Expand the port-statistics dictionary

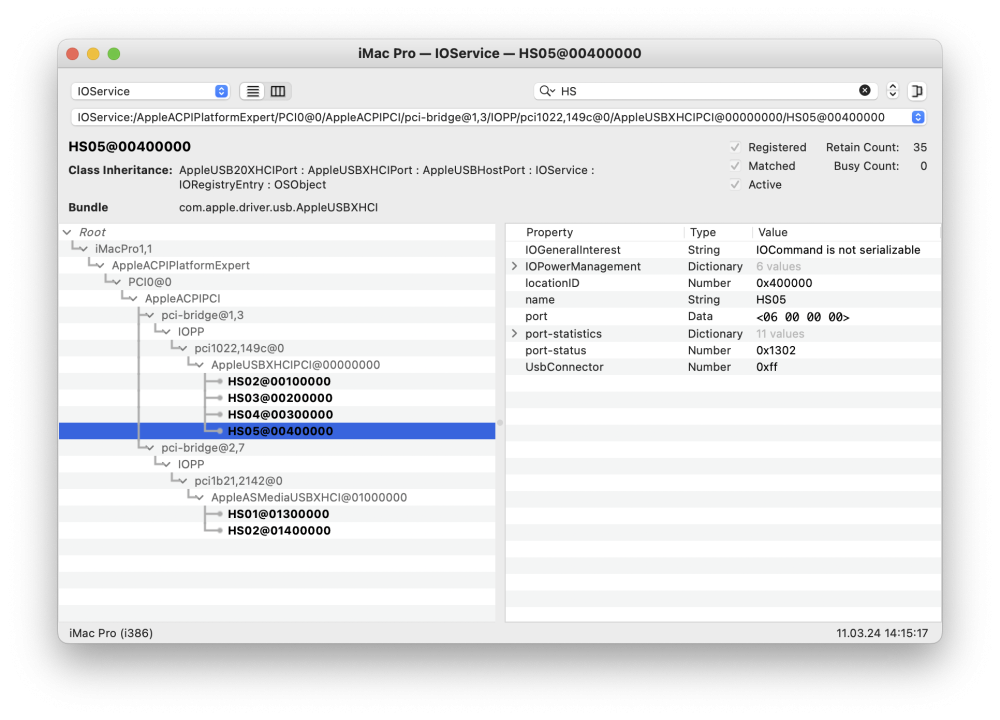[x=515, y=333]
